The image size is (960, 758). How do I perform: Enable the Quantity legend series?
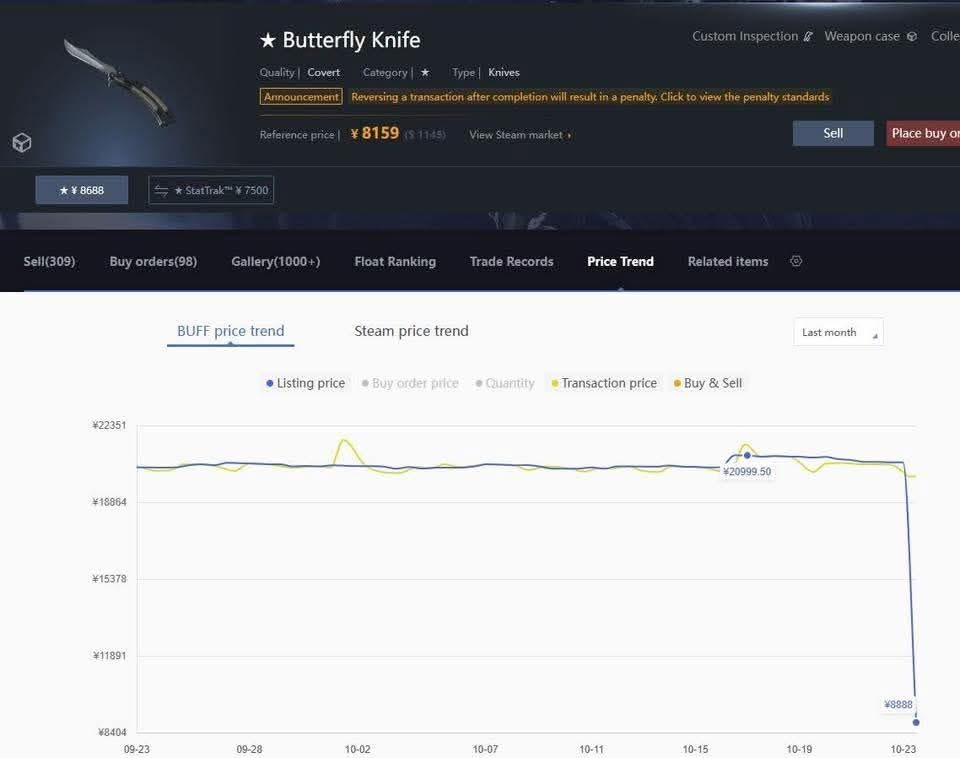click(505, 383)
